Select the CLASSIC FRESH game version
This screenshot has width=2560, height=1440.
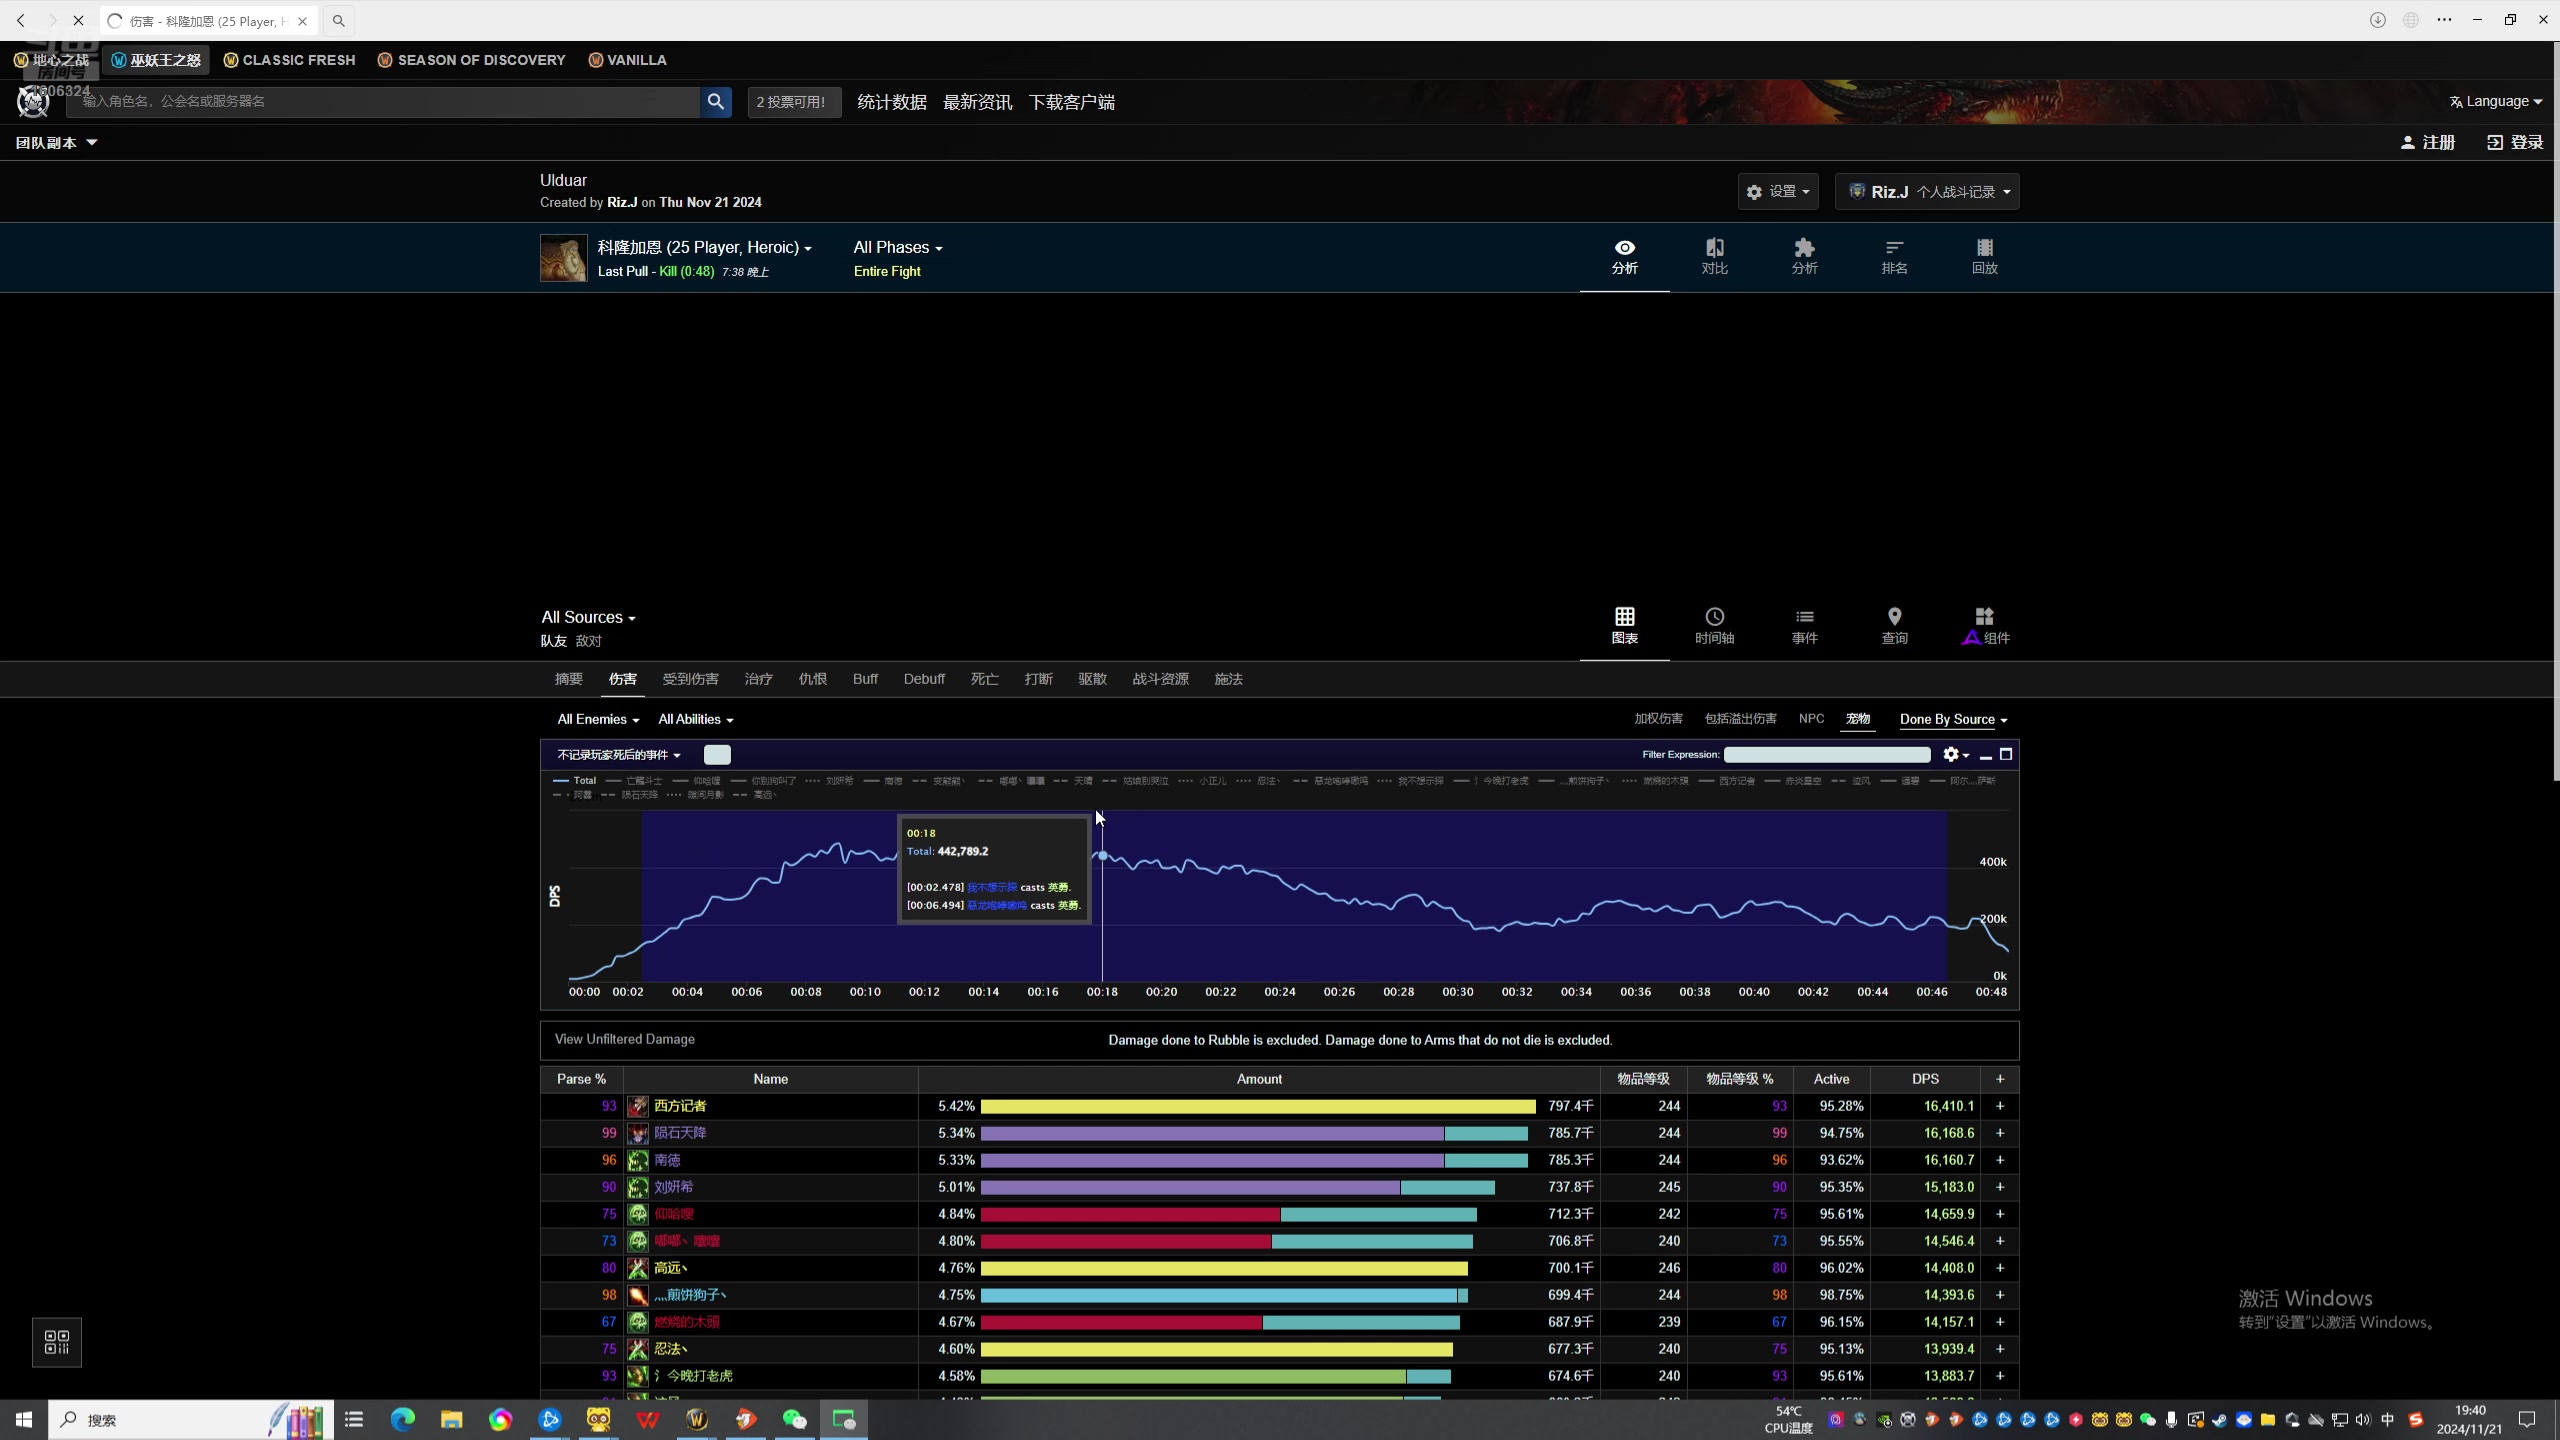tap(289, 60)
